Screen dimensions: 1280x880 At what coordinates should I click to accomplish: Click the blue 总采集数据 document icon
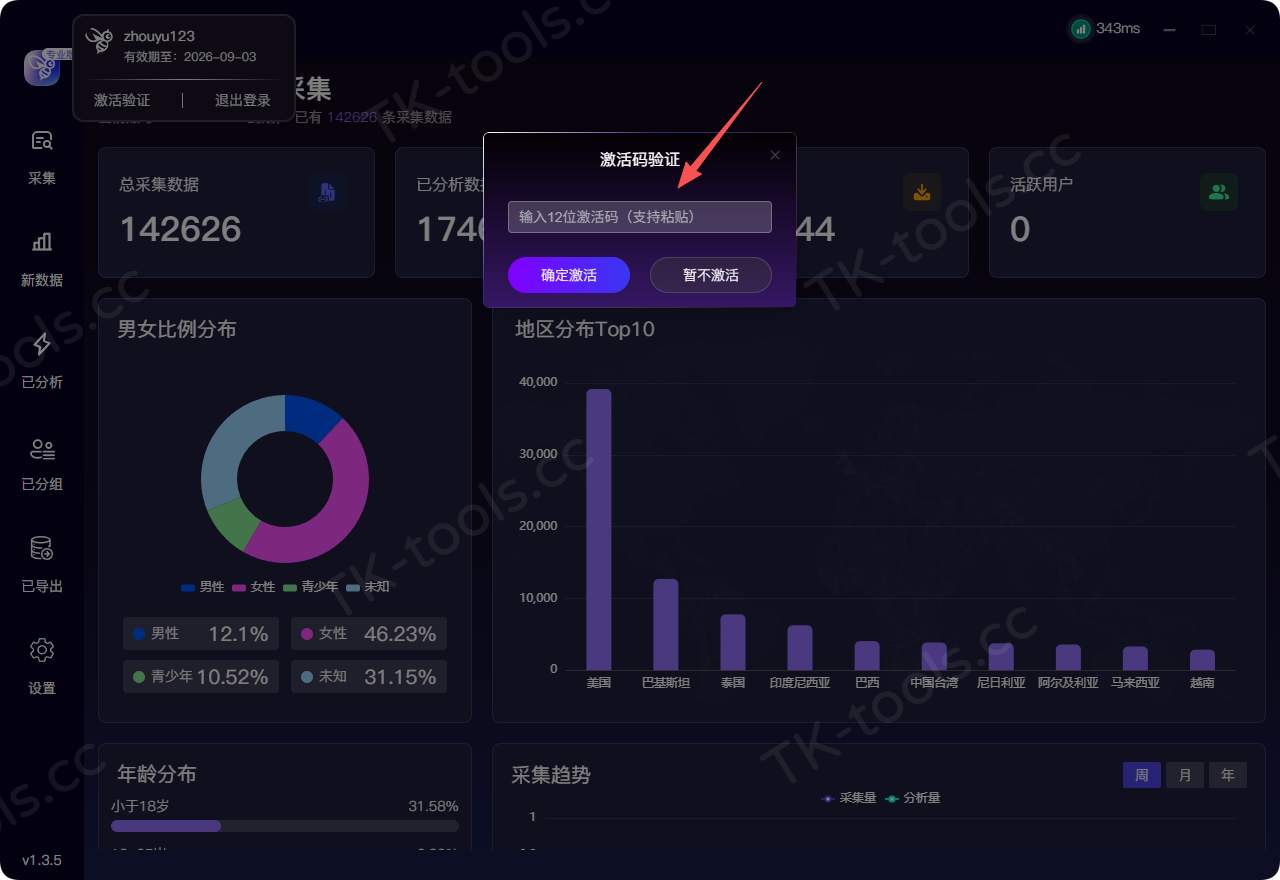click(x=327, y=193)
